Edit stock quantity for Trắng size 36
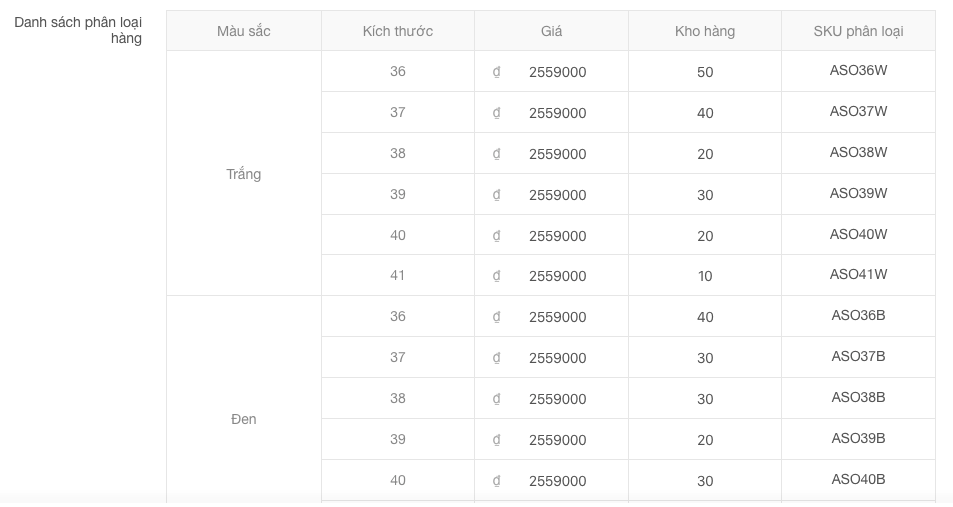This screenshot has height=507, width=953. [x=705, y=72]
